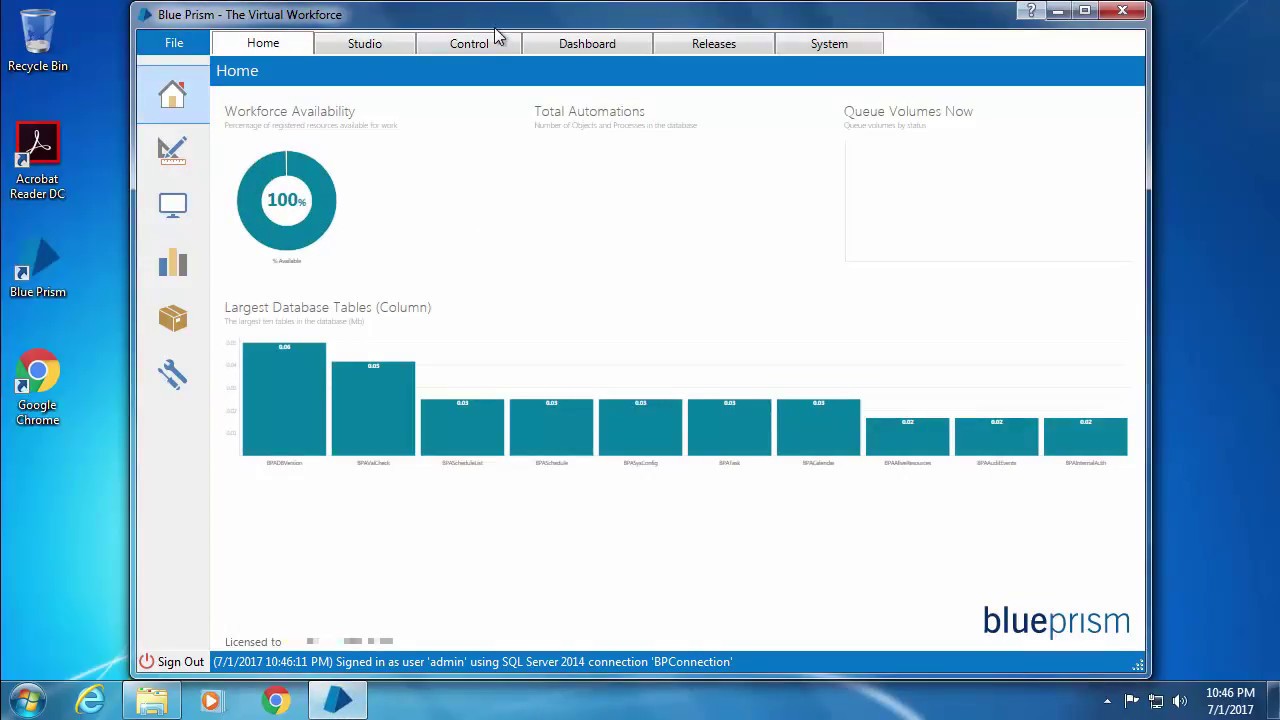Image resolution: width=1280 pixels, height=720 pixels.
Task: Launch Internet Explorer from the taskbar
Action: tap(90, 700)
